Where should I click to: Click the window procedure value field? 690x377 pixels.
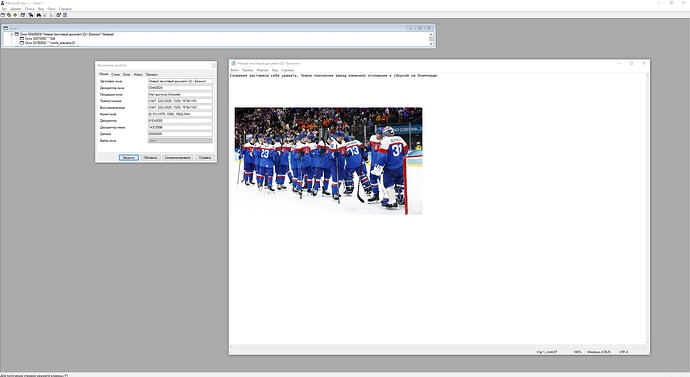pyautogui.click(x=180, y=94)
